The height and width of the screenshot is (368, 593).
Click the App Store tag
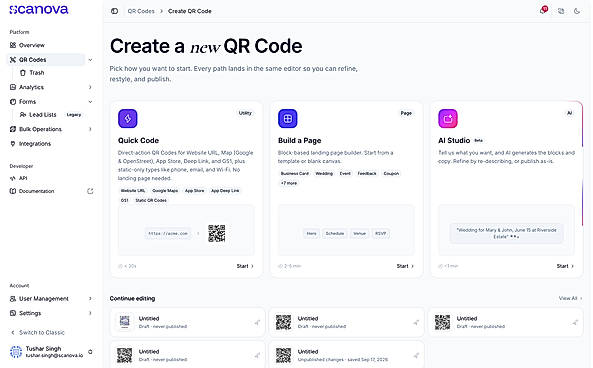[194, 191]
